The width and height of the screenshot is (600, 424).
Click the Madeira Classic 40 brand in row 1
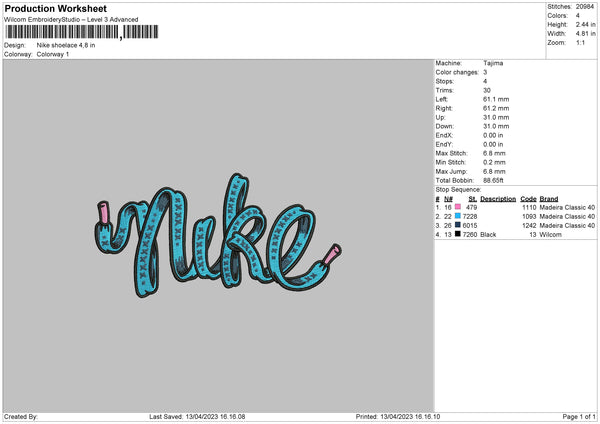click(567, 207)
